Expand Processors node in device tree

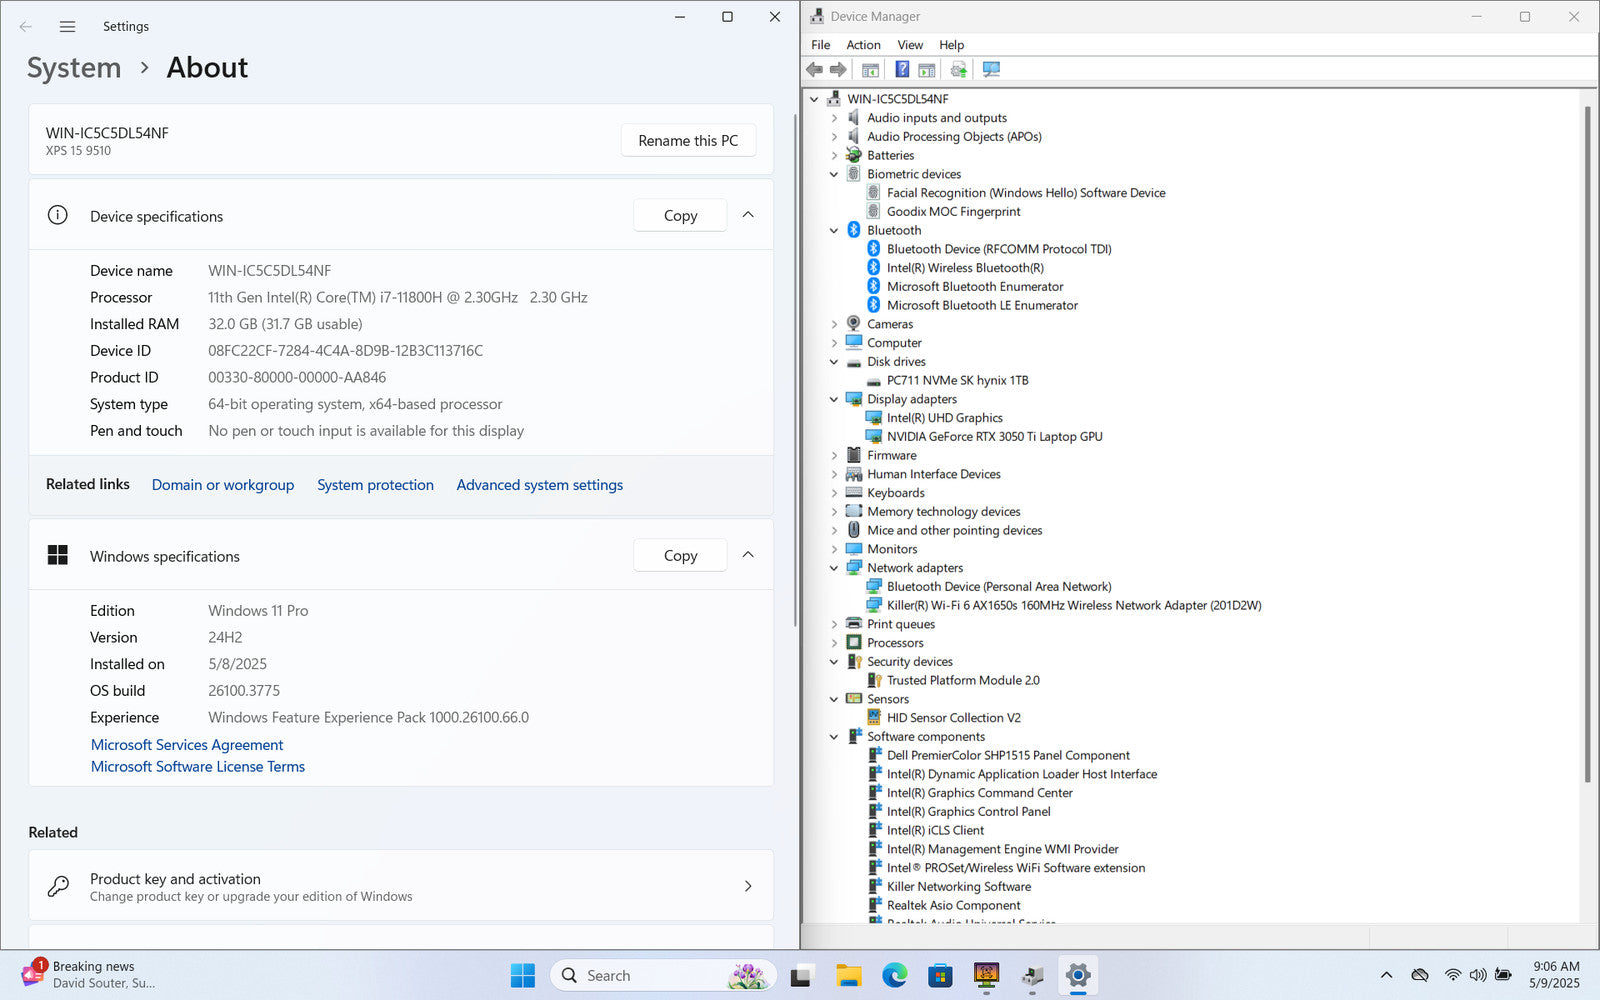(834, 643)
